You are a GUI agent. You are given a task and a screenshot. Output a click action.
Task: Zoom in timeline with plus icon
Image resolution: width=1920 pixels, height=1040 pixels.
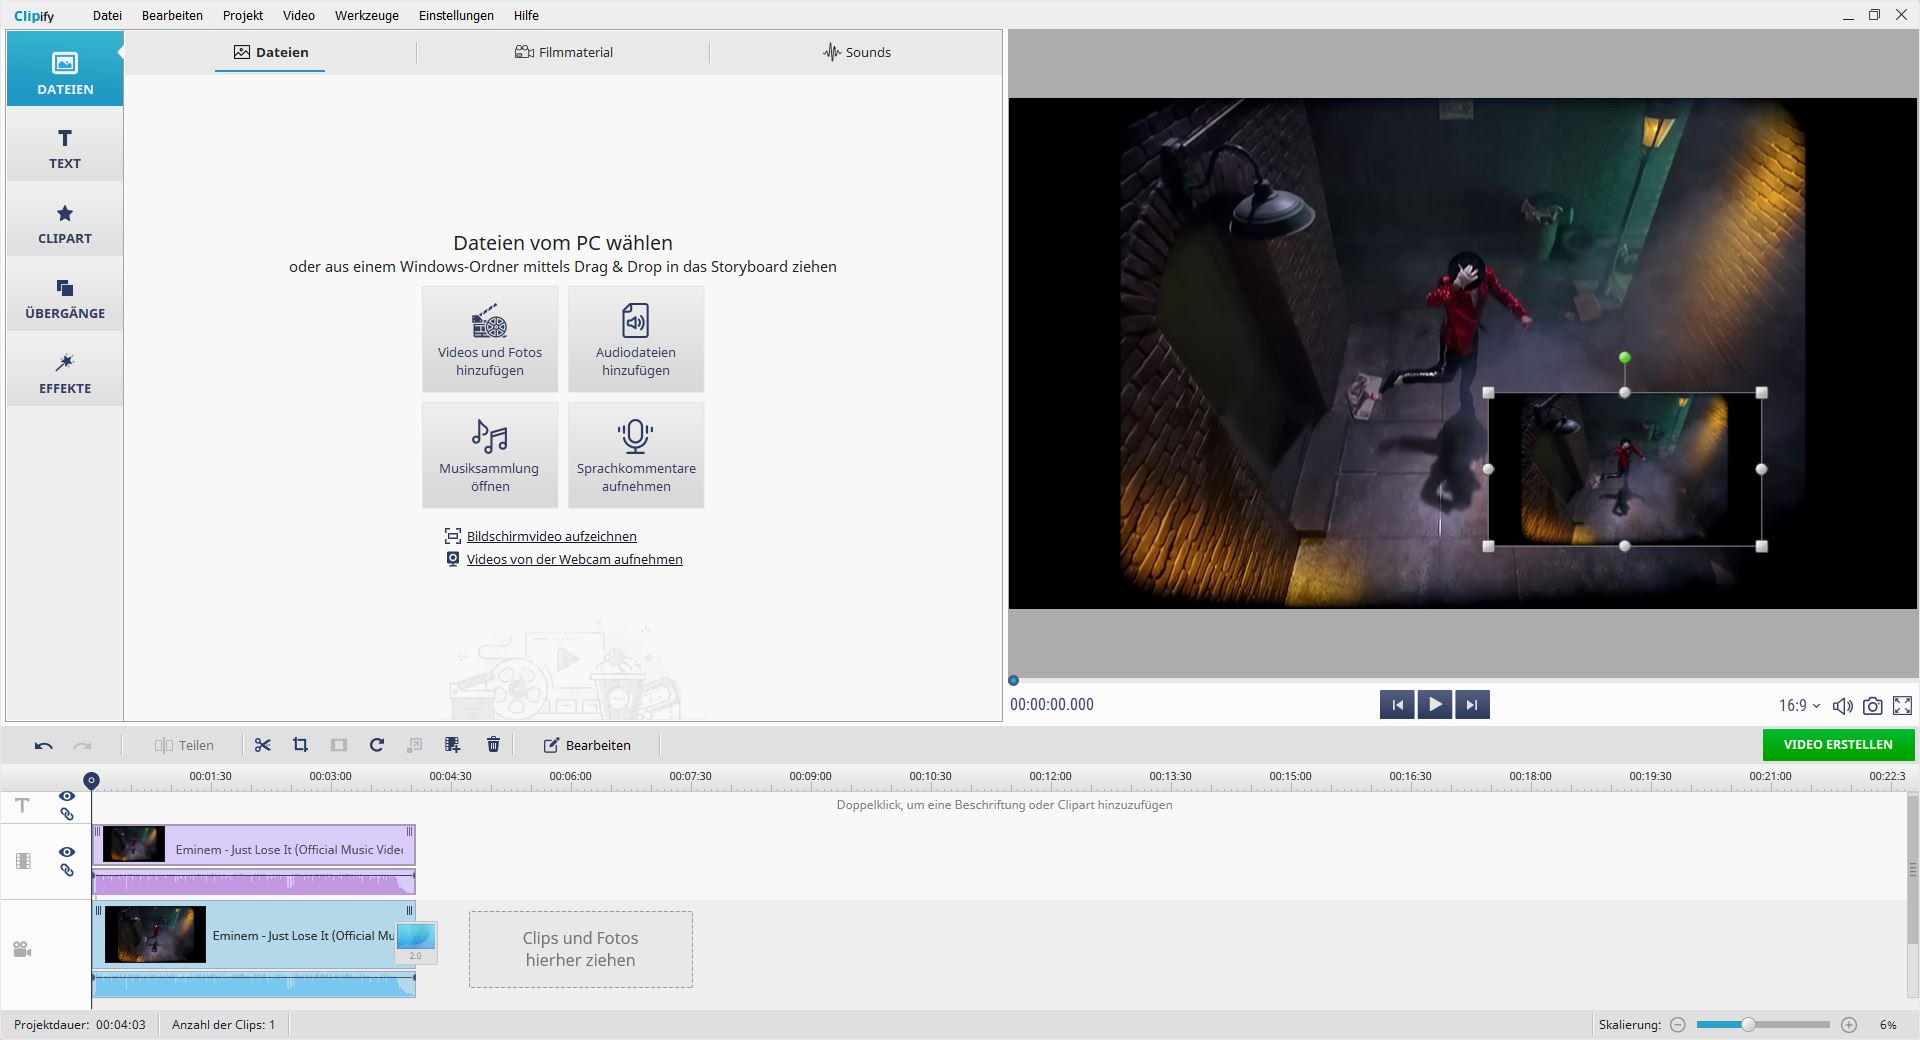coord(1849,1025)
